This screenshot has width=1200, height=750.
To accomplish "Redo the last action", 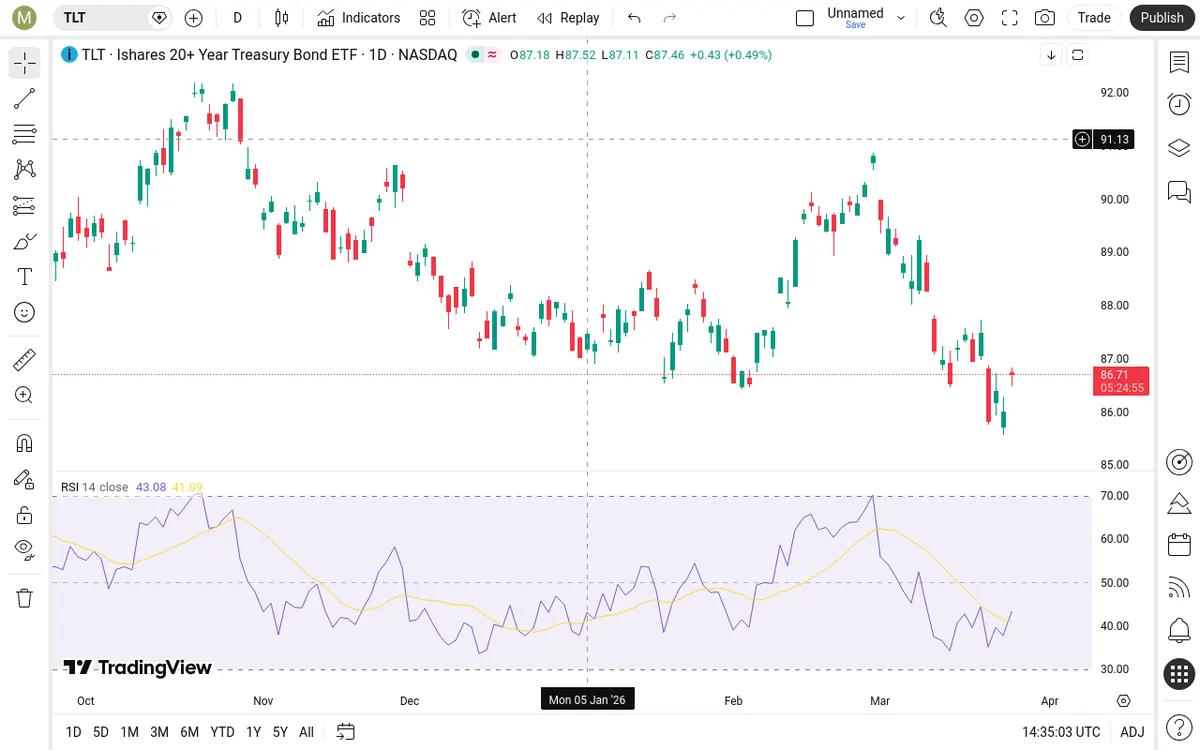I will coord(670,17).
